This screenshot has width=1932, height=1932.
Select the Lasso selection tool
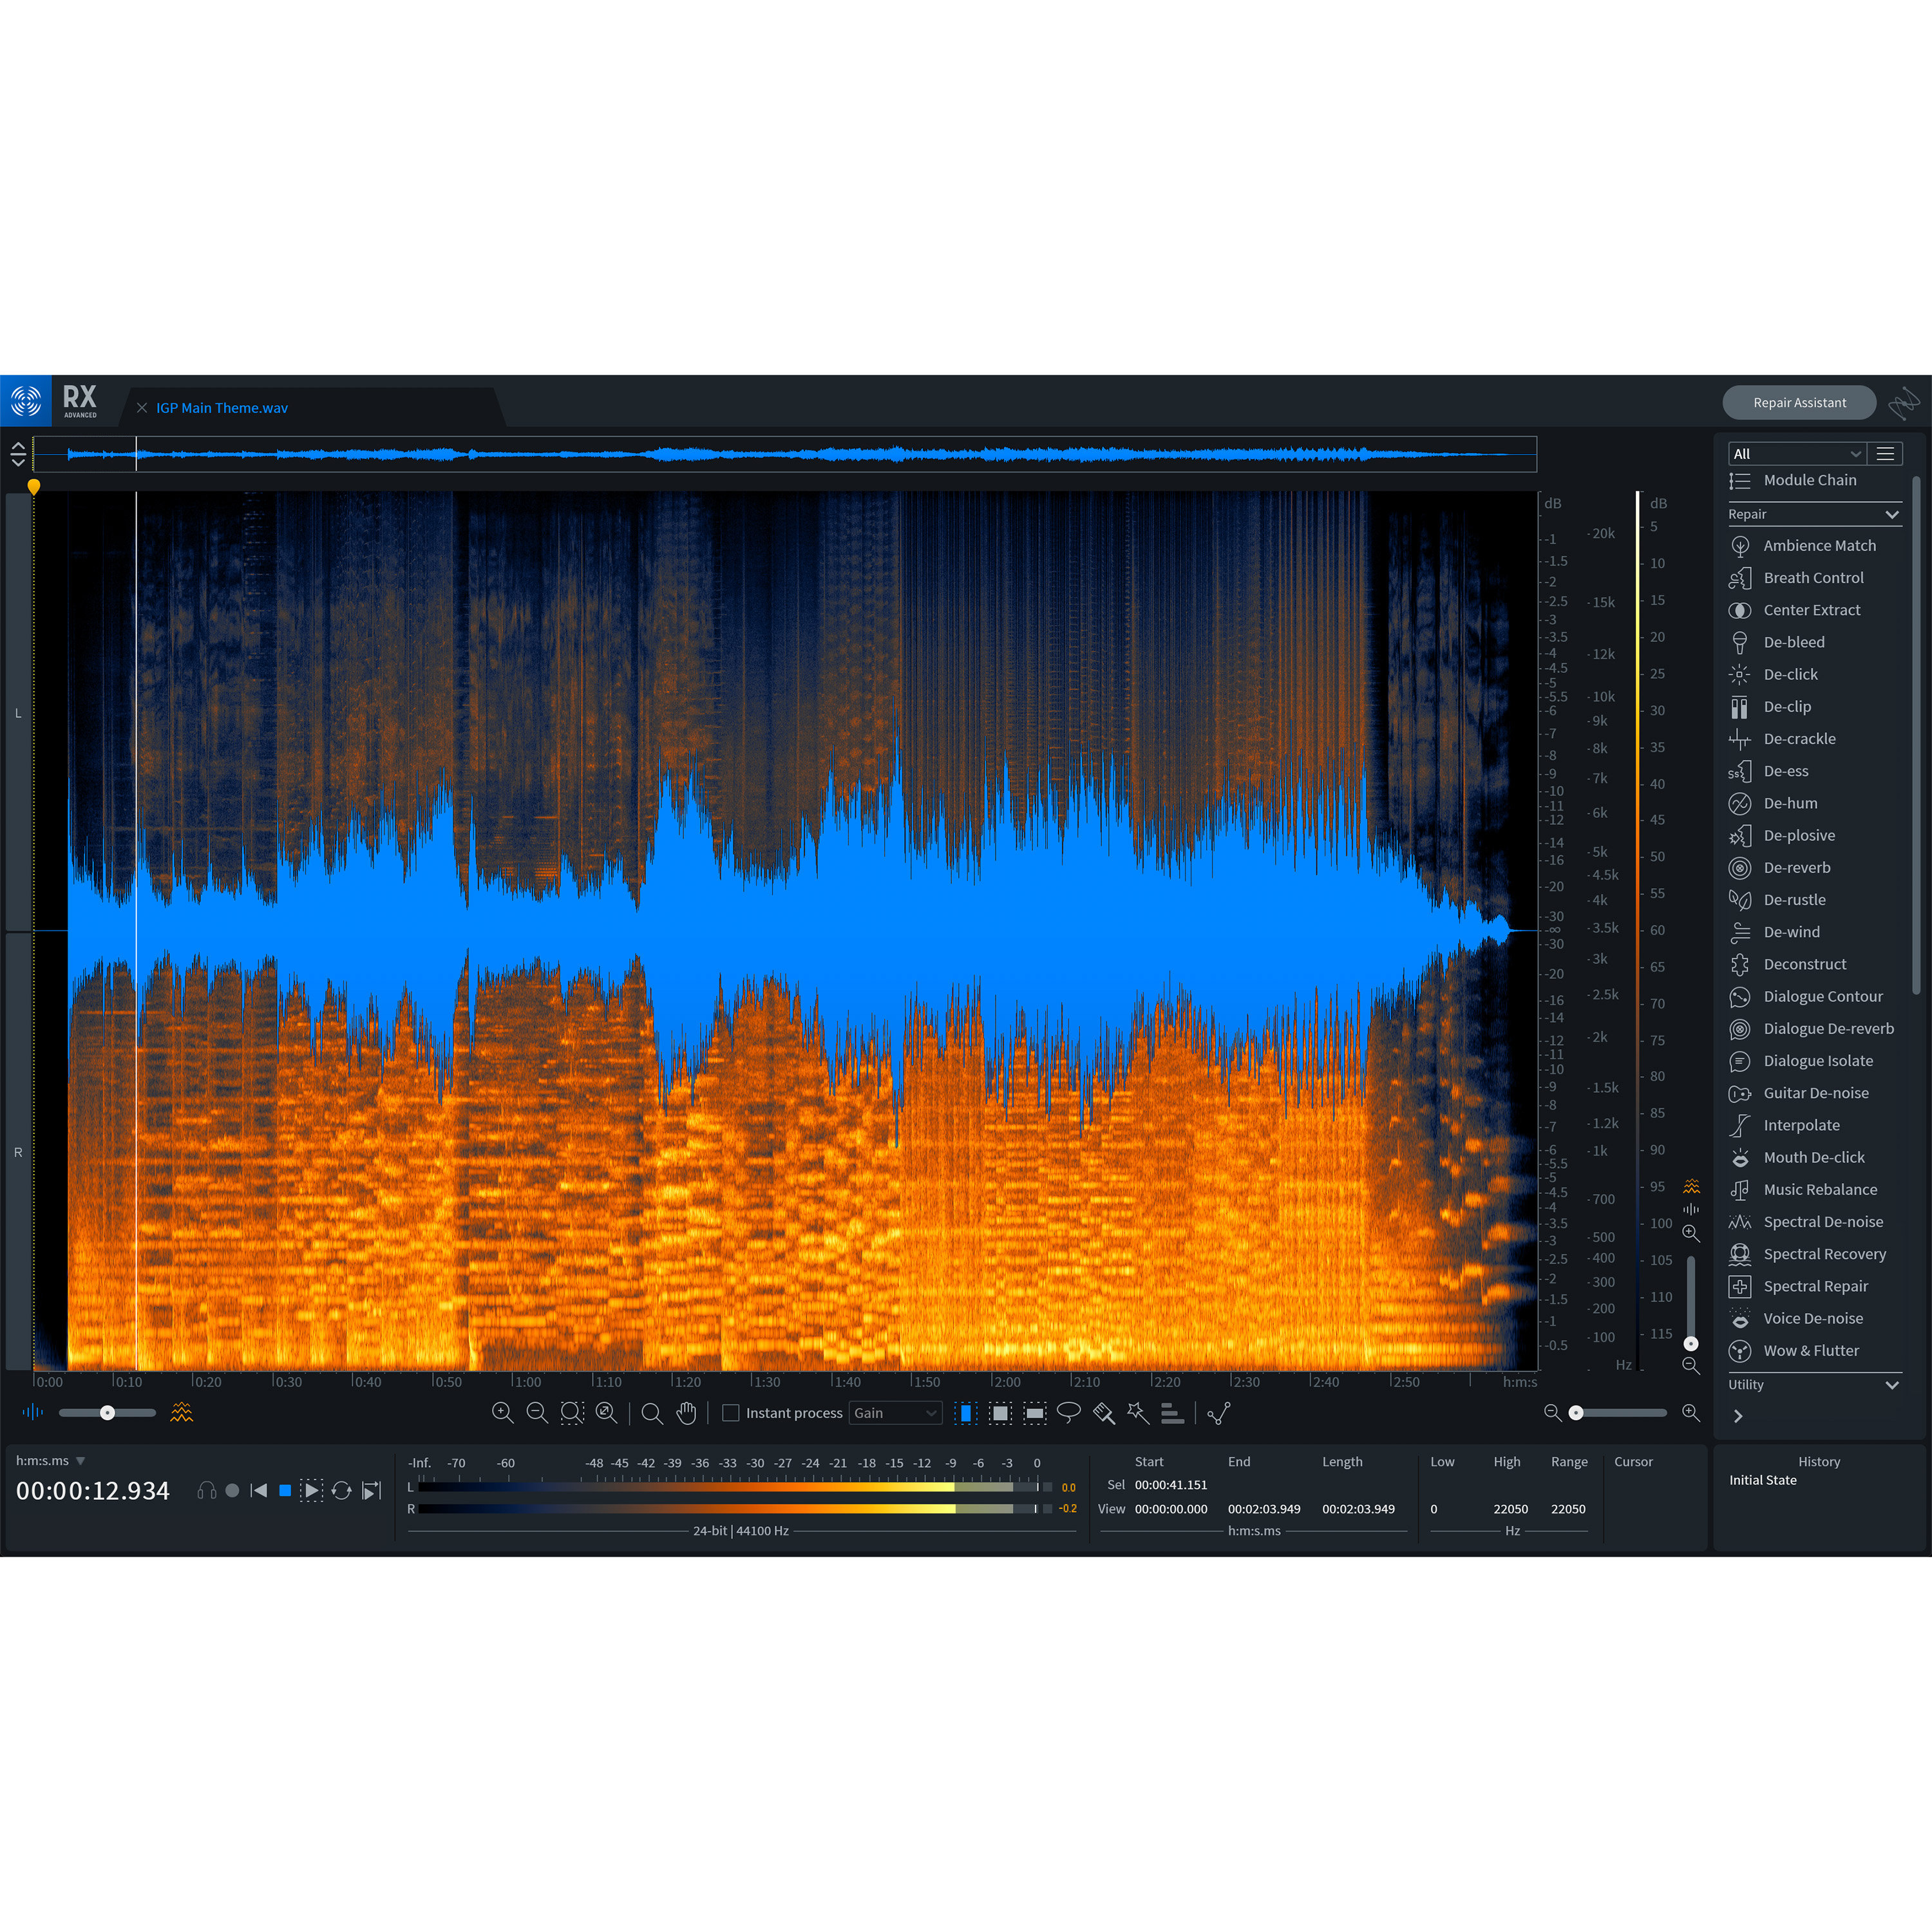(1068, 1413)
